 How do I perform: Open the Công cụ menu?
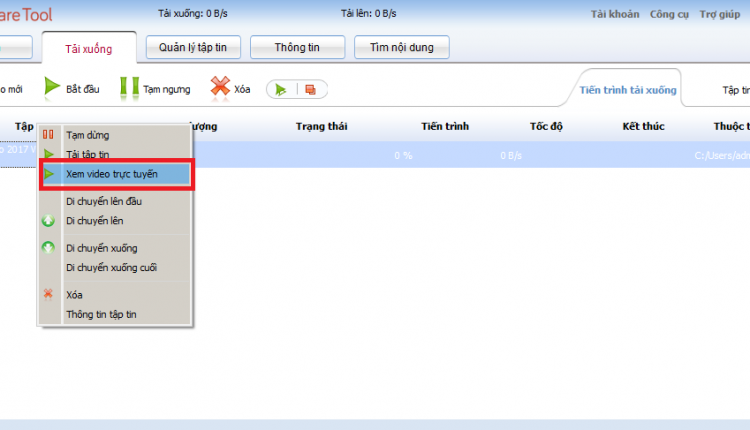669,14
